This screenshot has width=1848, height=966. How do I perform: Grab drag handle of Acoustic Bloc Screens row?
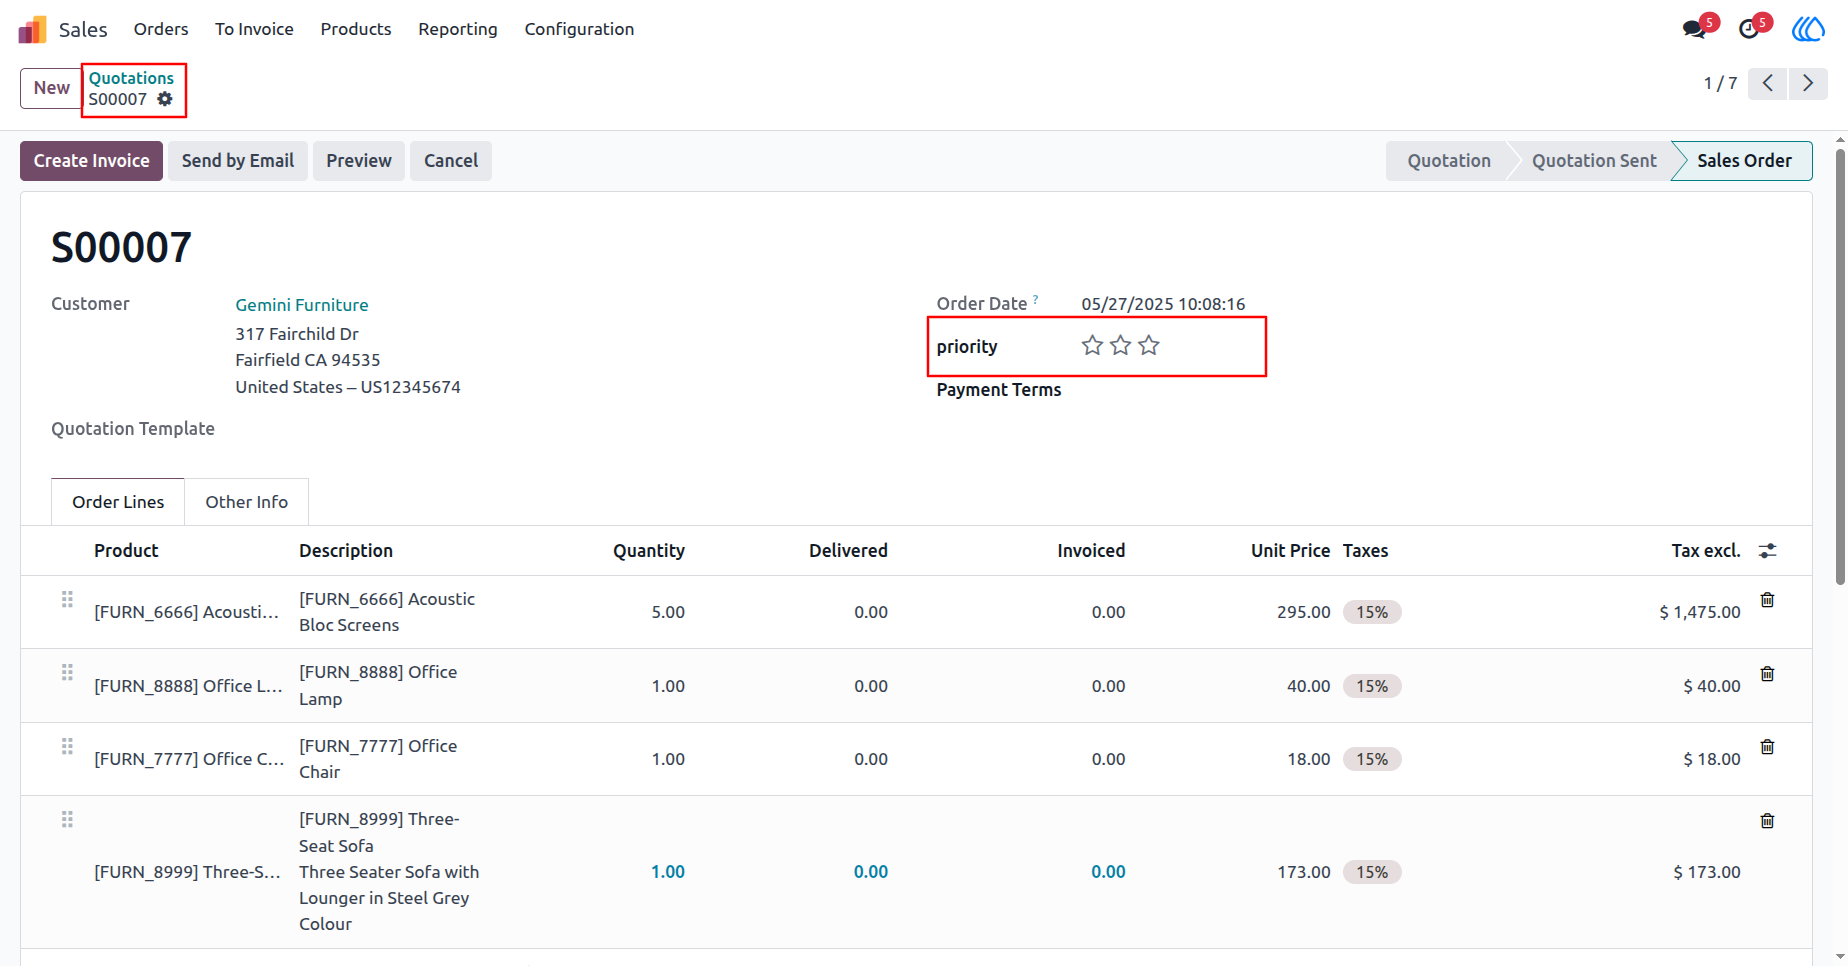(x=67, y=599)
